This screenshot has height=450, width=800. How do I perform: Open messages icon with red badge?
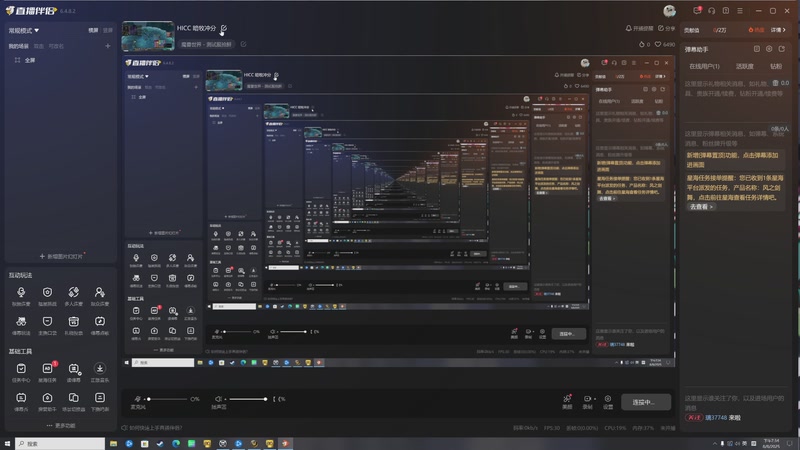click(697, 11)
